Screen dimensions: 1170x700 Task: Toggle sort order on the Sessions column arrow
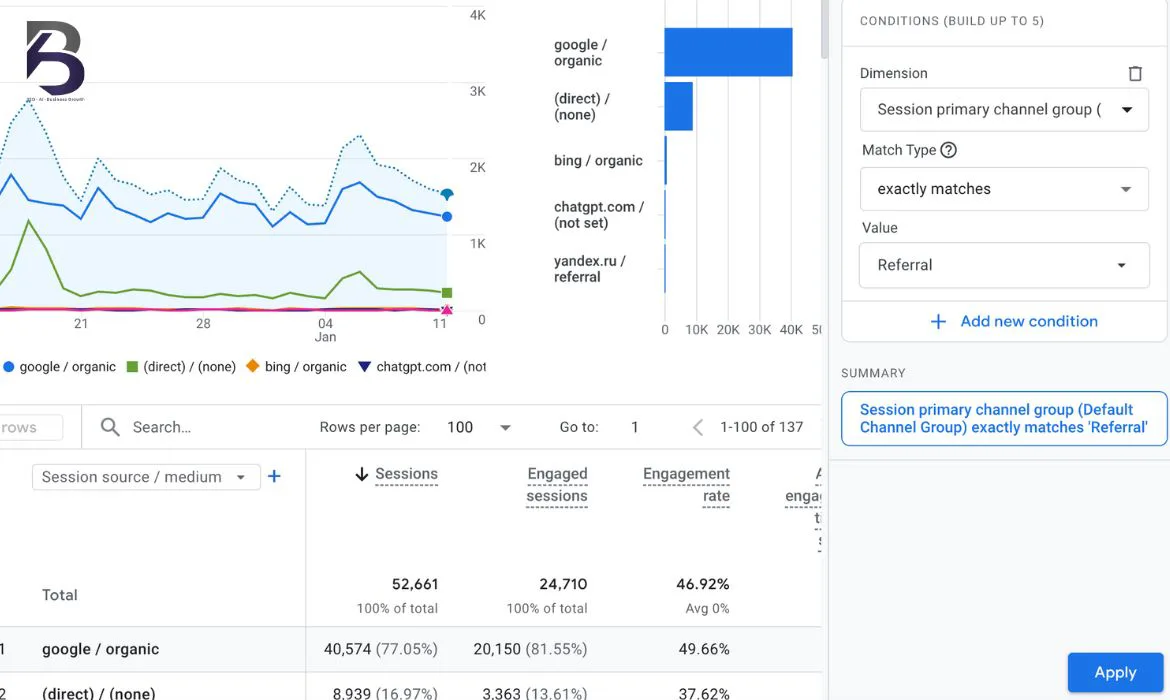pos(361,473)
